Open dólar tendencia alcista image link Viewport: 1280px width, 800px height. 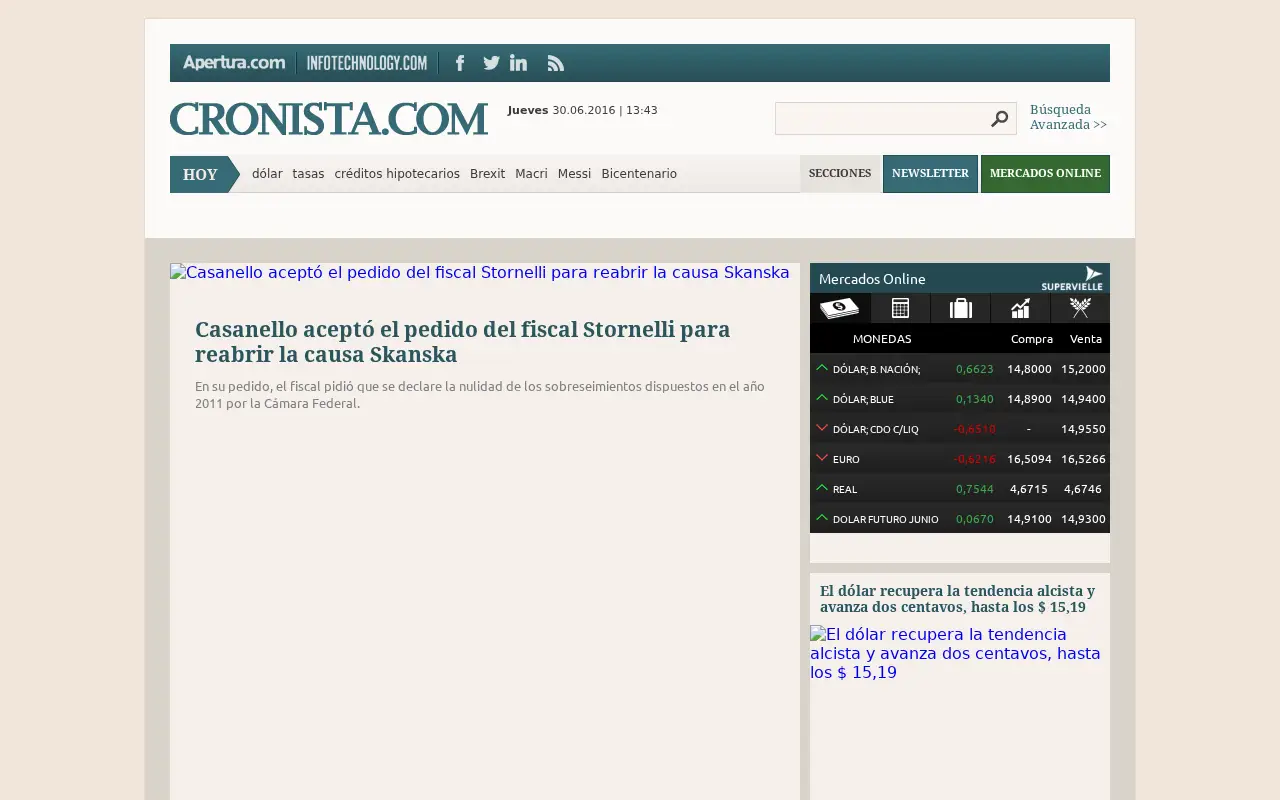955,653
